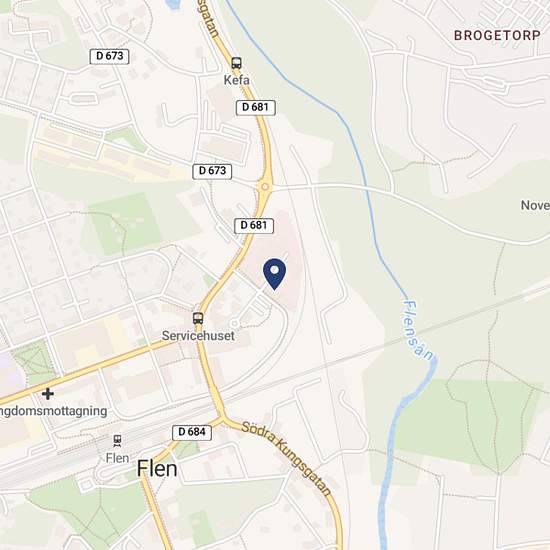
Task: Click the top-left D 673 road badge
Action: (x=109, y=56)
